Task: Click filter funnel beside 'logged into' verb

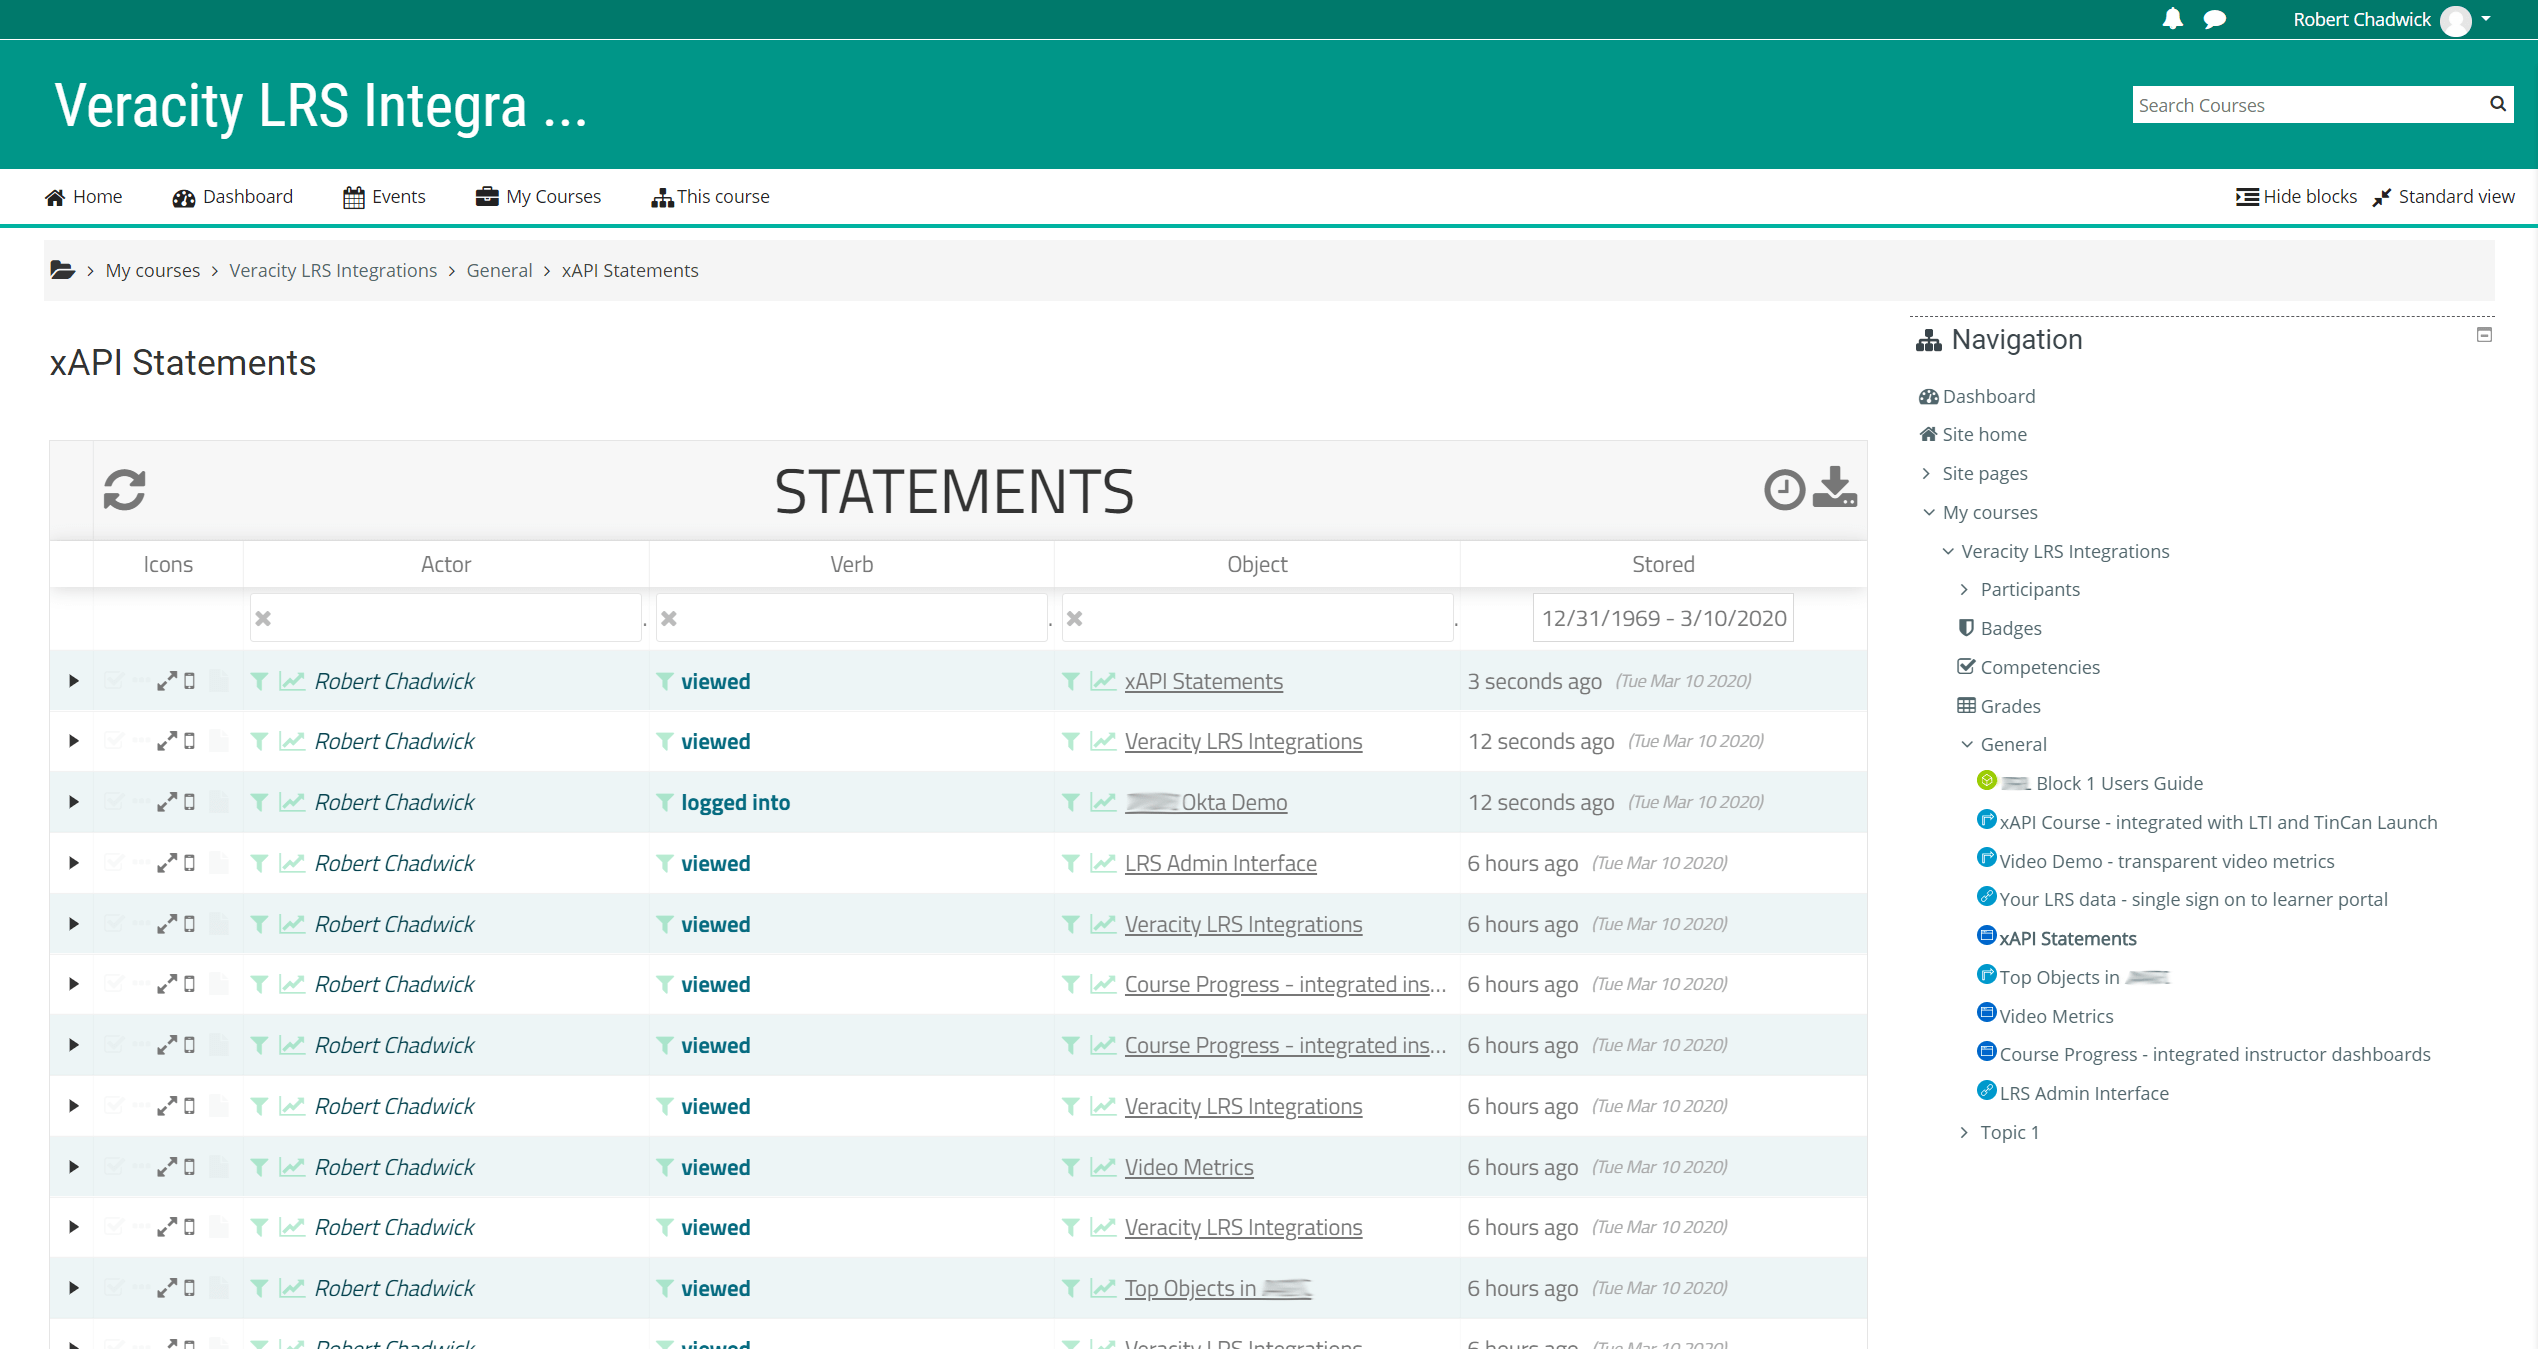Action: 665,802
